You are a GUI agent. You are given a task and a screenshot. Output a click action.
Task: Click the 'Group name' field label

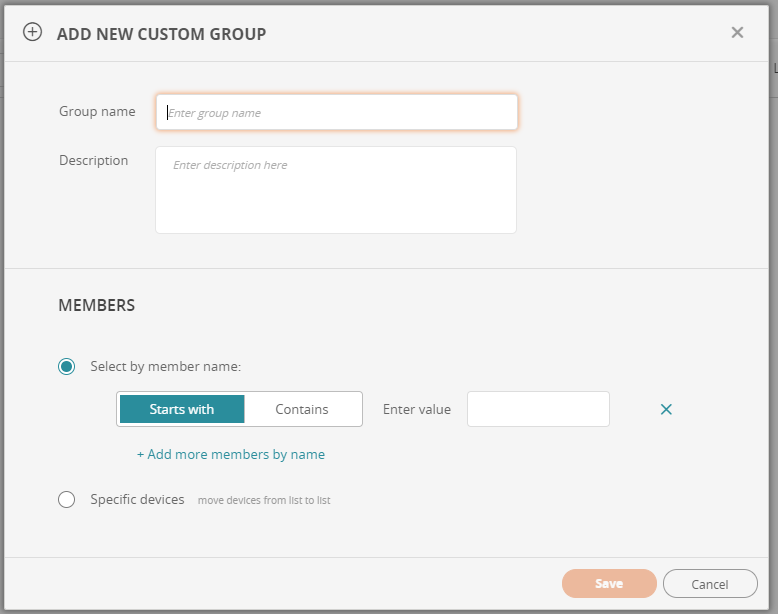click(x=97, y=112)
